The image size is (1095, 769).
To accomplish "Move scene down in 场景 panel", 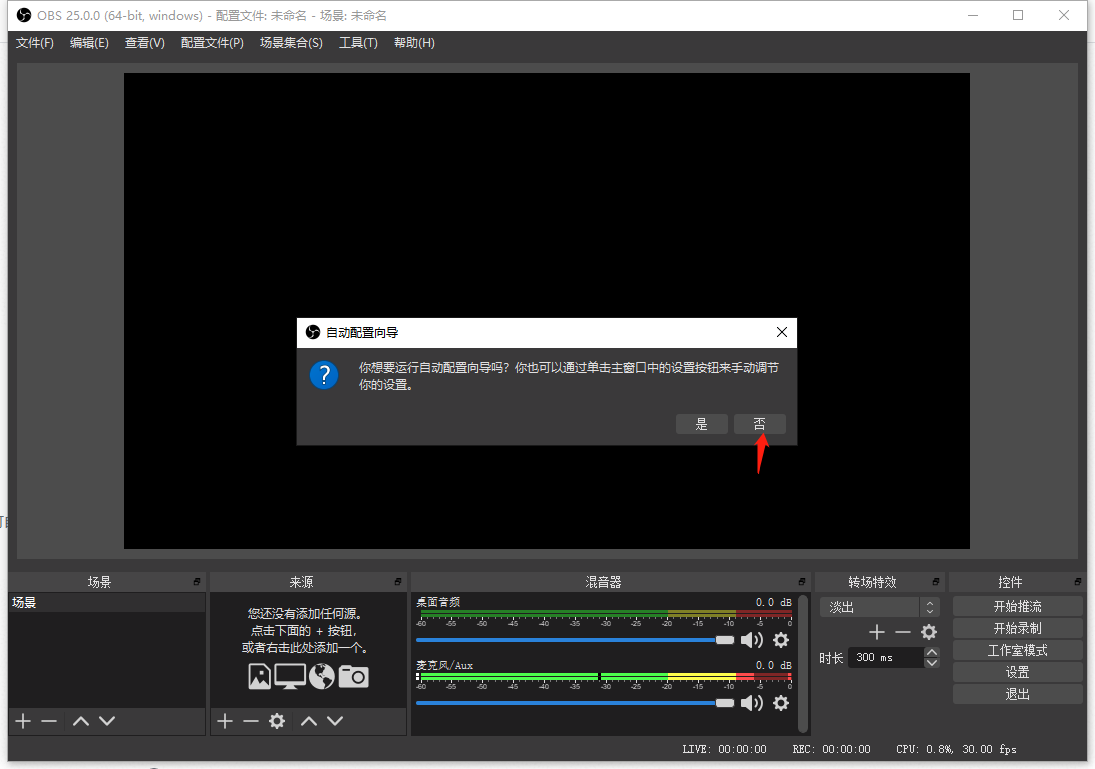I will [107, 721].
